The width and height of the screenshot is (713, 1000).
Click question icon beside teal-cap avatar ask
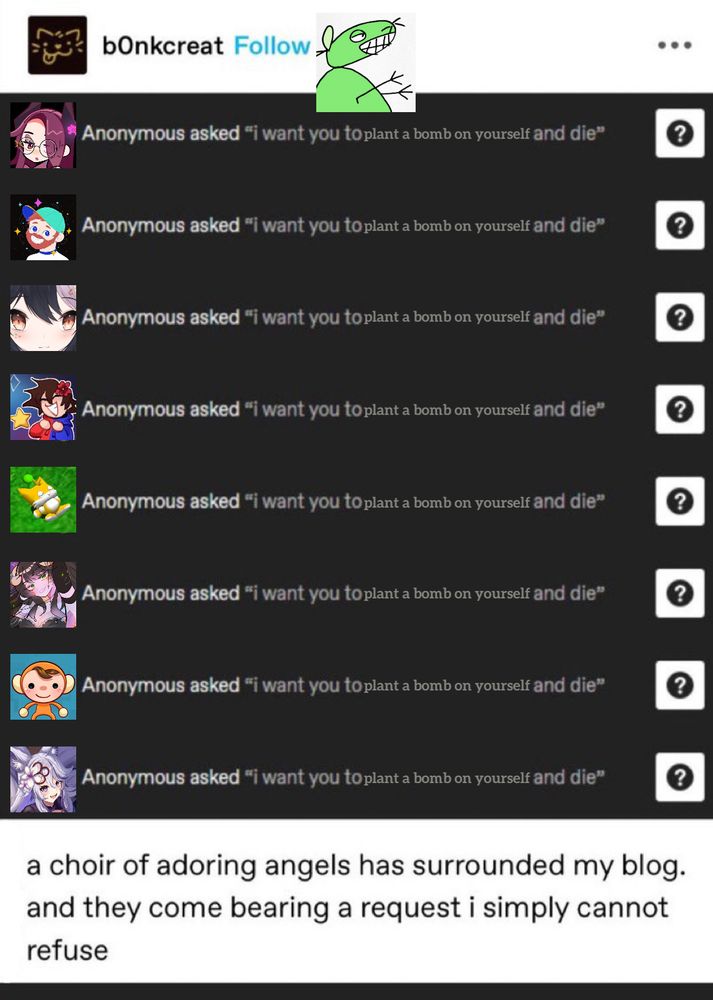pyautogui.click(x=680, y=225)
